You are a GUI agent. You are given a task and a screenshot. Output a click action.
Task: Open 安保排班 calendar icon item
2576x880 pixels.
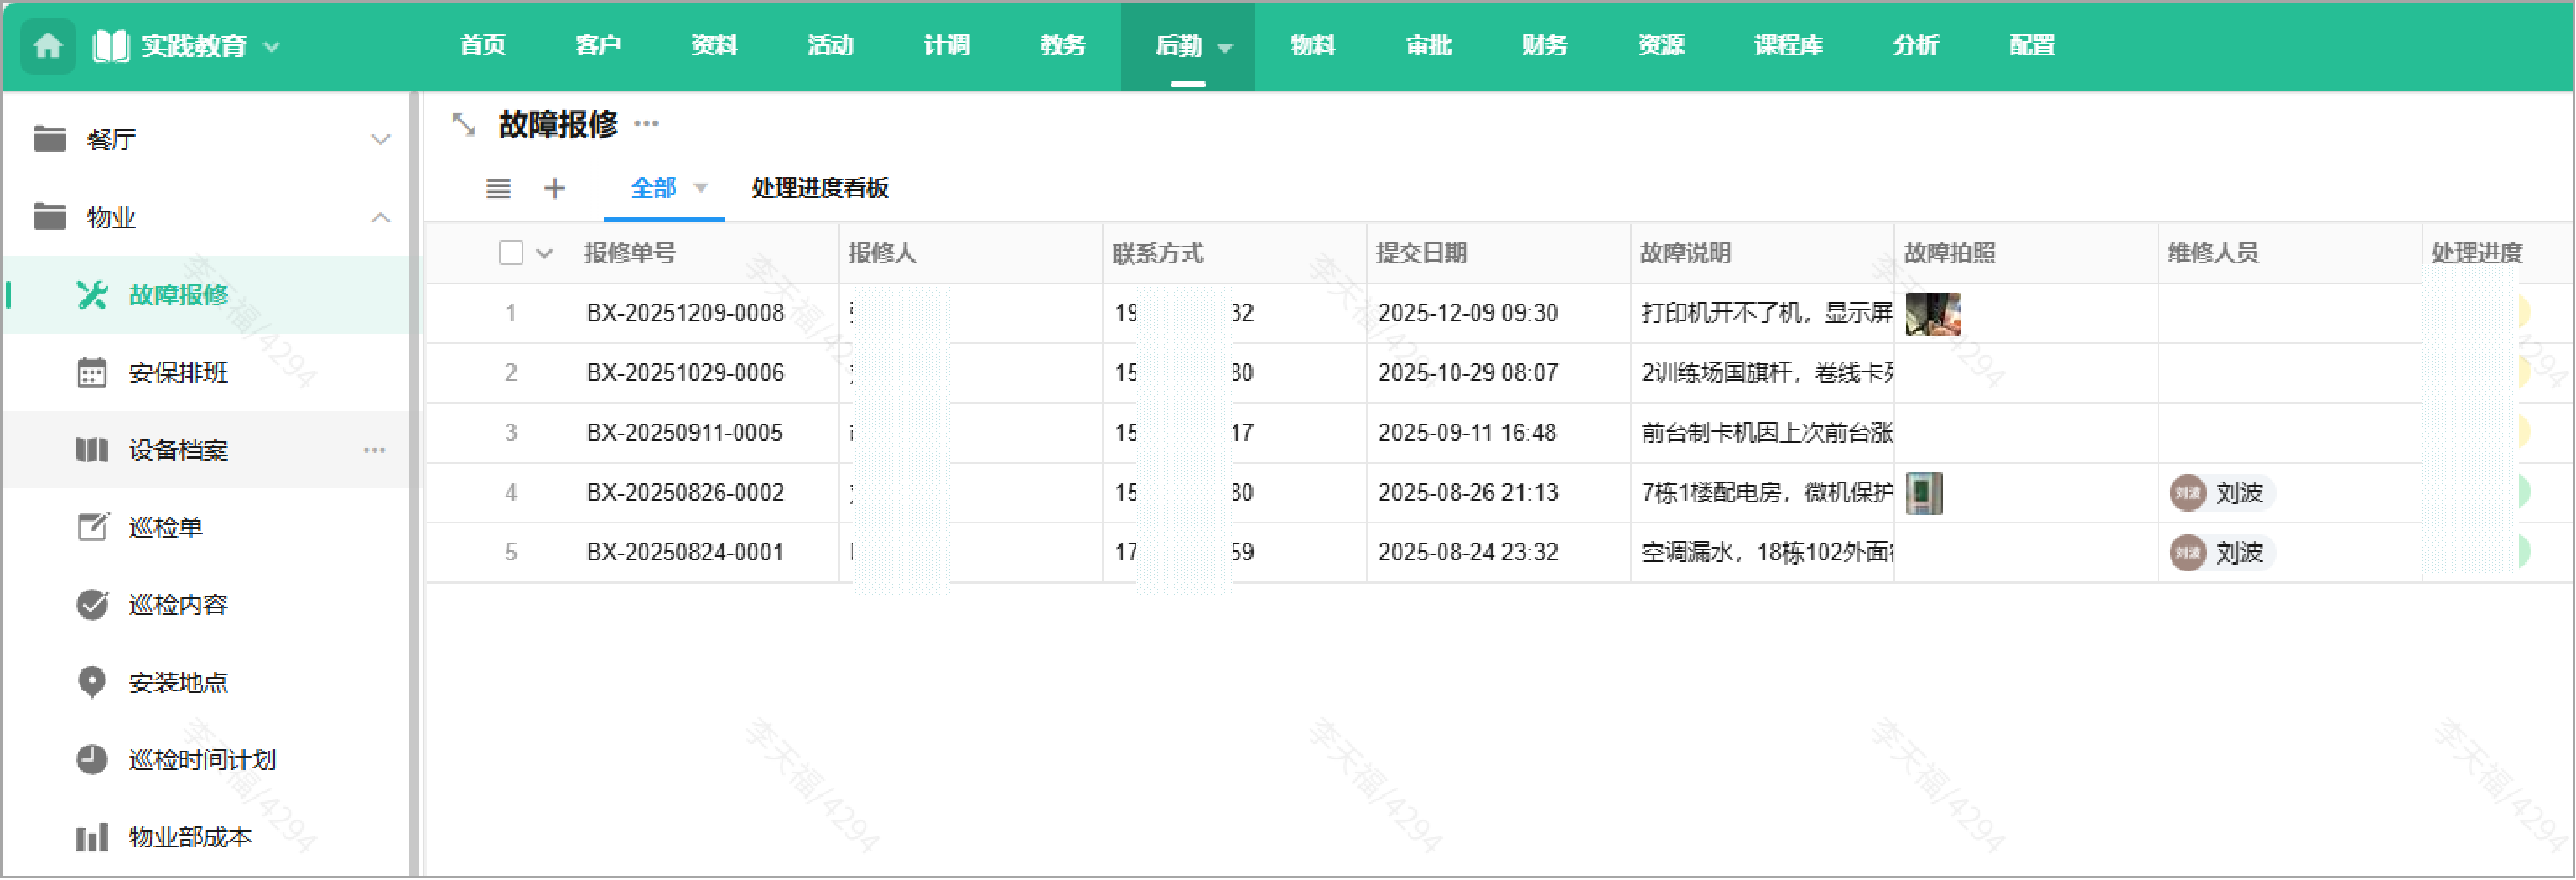pos(178,373)
